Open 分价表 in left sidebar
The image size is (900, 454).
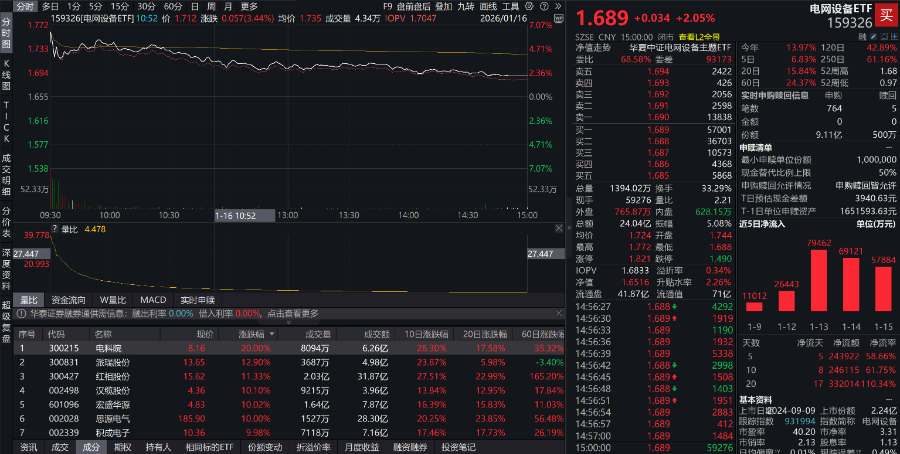(6, 222)
